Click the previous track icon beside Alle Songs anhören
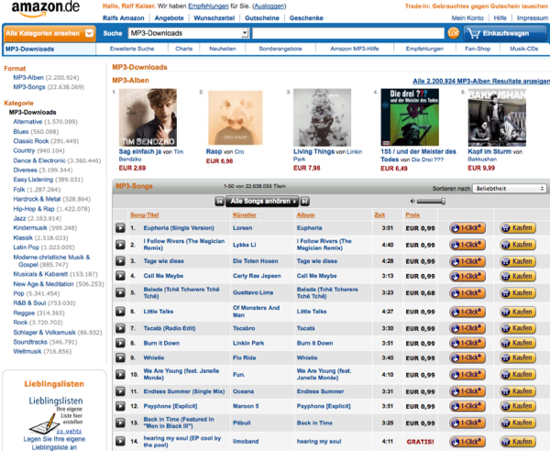The width and height of the screenshot is (550, 451). [220, 201]
